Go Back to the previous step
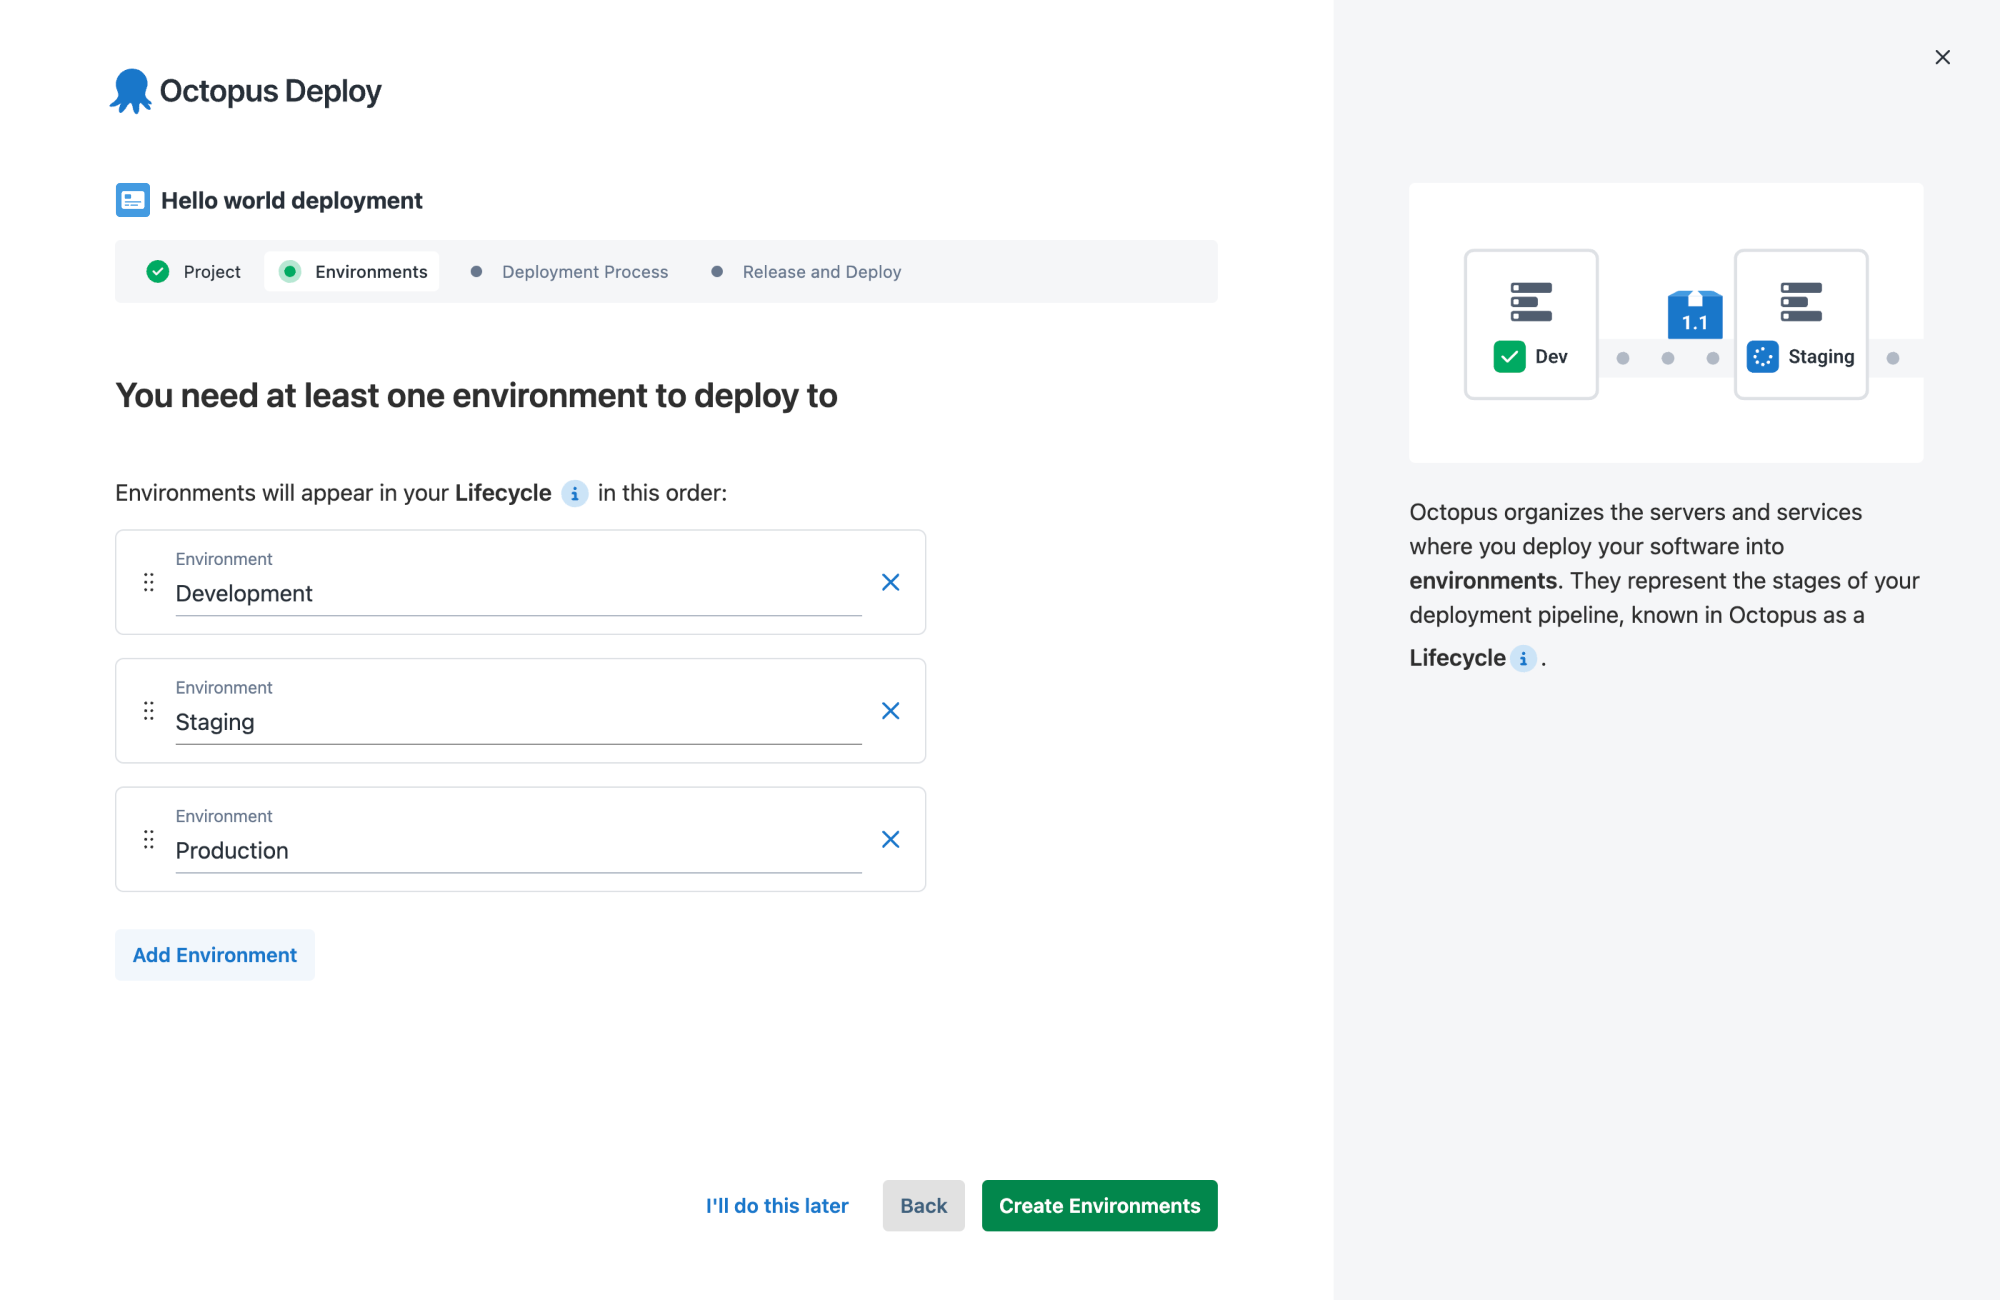 point(923,1206)
